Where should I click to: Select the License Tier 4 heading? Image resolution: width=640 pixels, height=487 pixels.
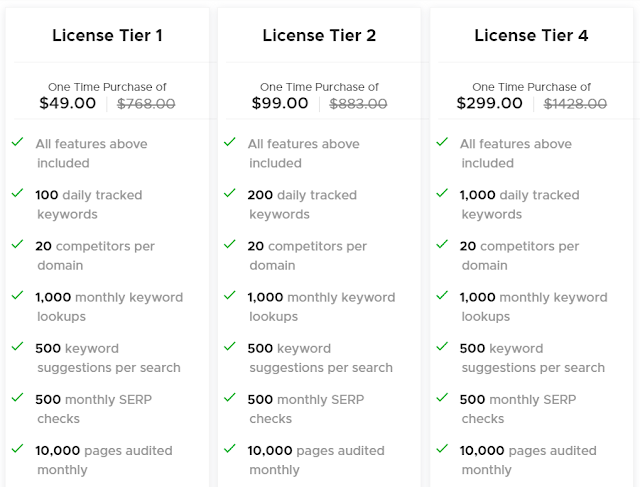click(531, 36)
